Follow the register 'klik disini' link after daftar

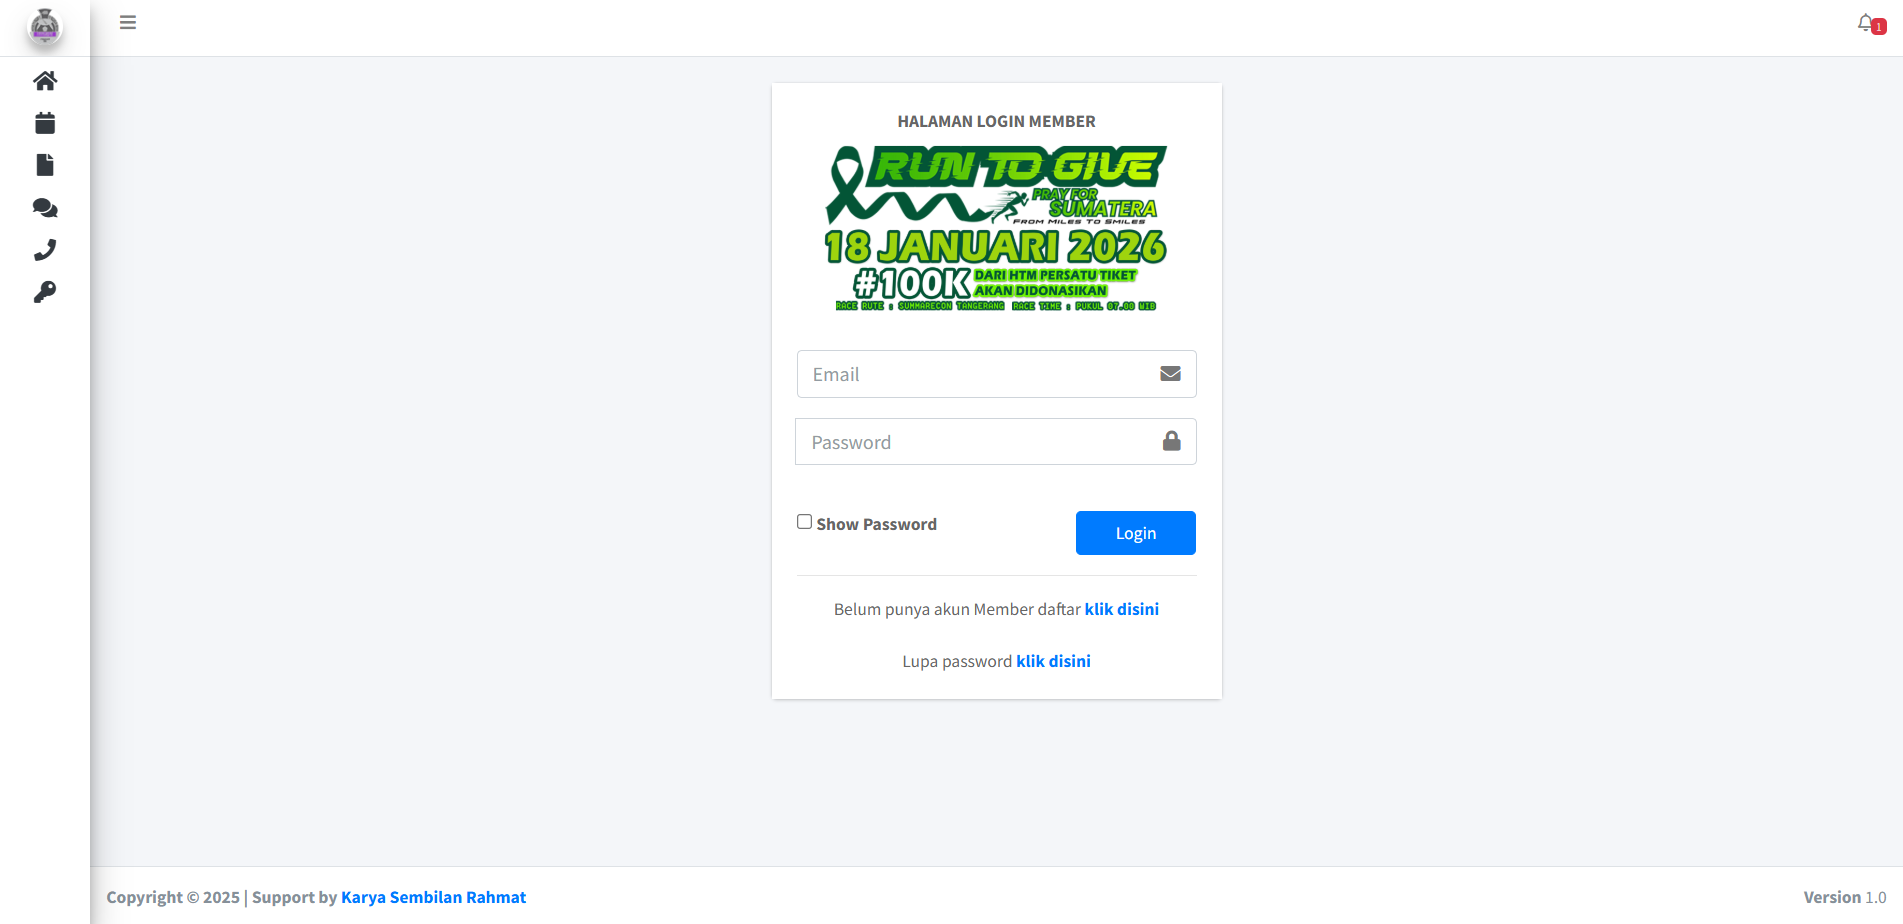pos(1122,609)
